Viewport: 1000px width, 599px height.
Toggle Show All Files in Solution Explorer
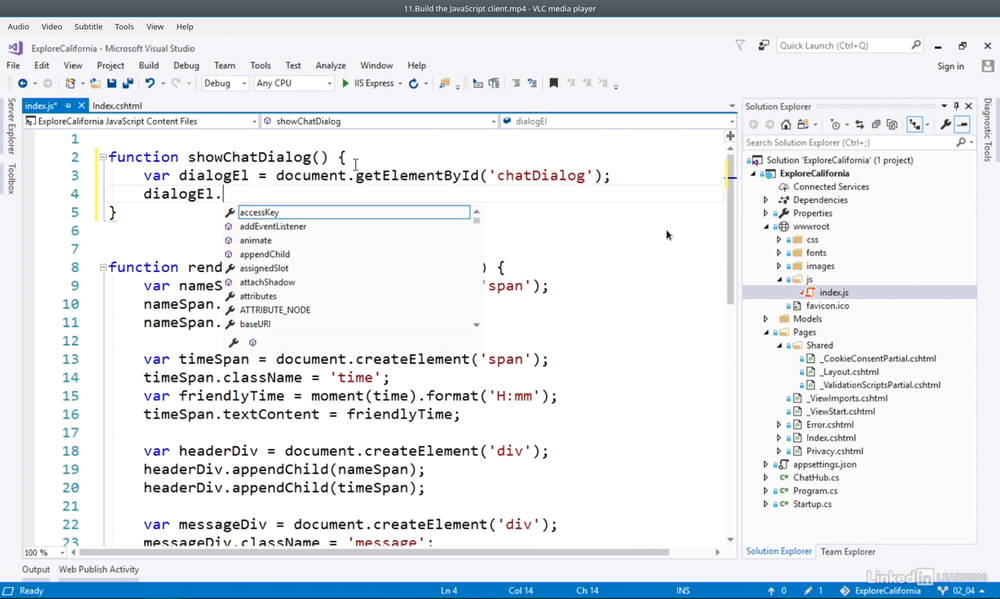[892, 125]
